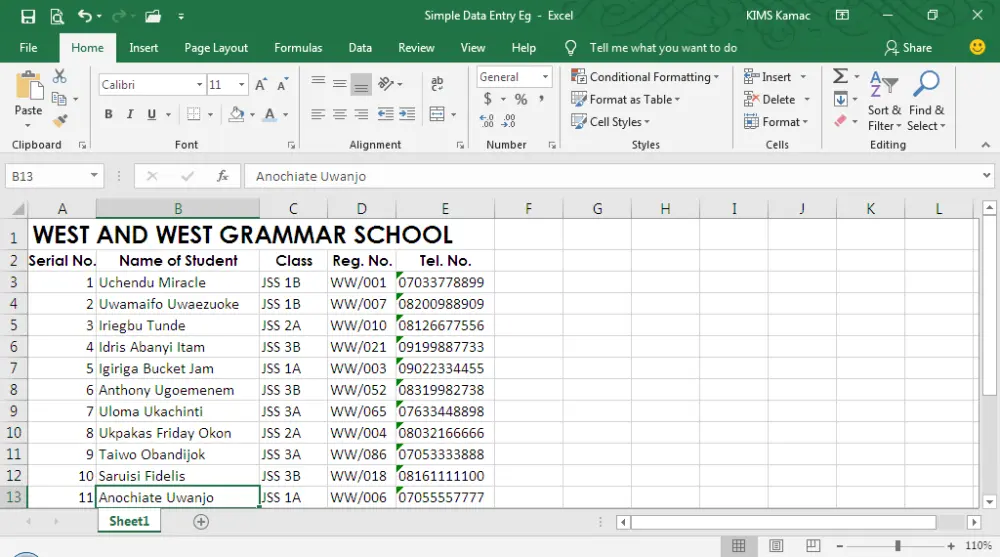Viewport: 1000px width, 557px height.
Task: Apply Fill Color paint bucket
Action: 237,114
